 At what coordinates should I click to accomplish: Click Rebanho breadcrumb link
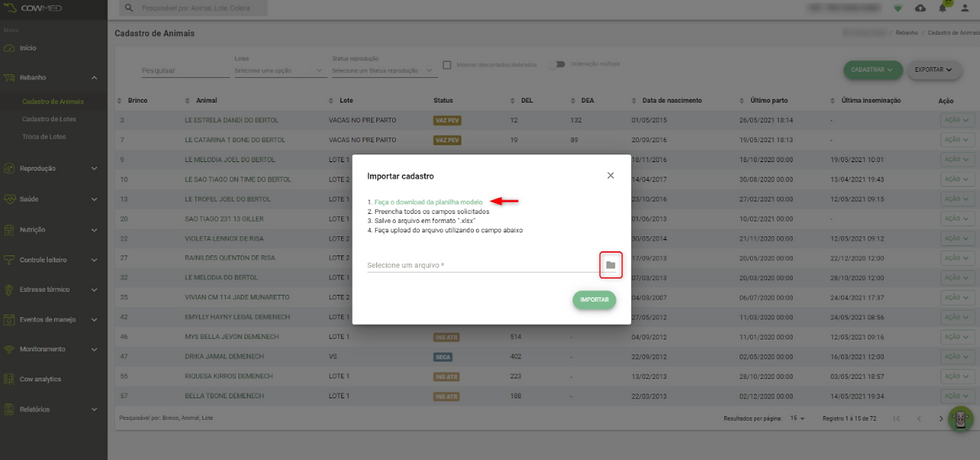pos(907,32)
